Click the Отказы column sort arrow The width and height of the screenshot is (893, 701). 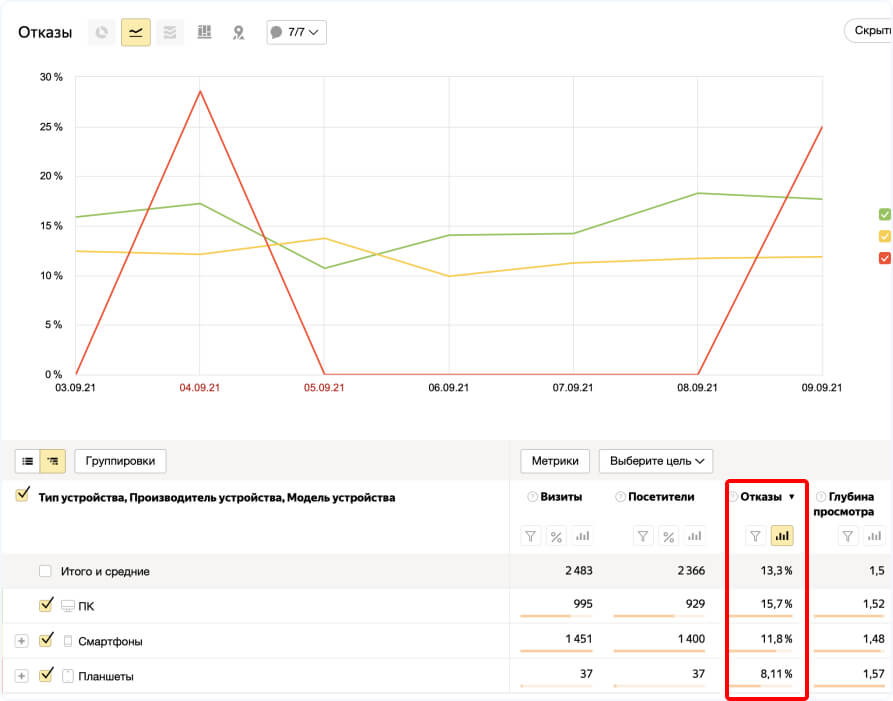click(x=792, y=497)
